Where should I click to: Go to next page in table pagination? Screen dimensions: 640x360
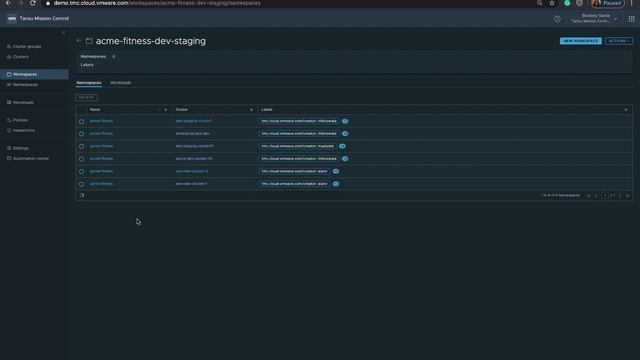620,196
